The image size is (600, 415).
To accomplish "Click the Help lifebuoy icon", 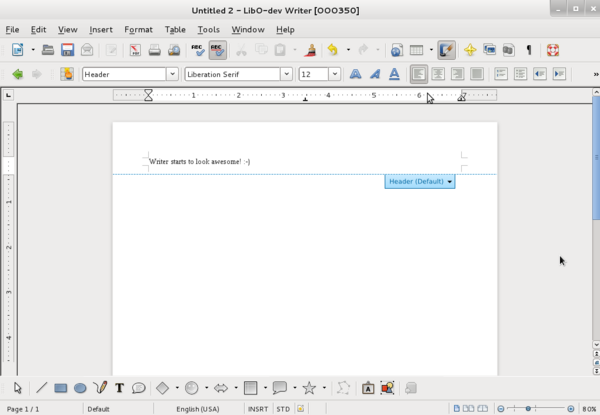I will point(552,49).
